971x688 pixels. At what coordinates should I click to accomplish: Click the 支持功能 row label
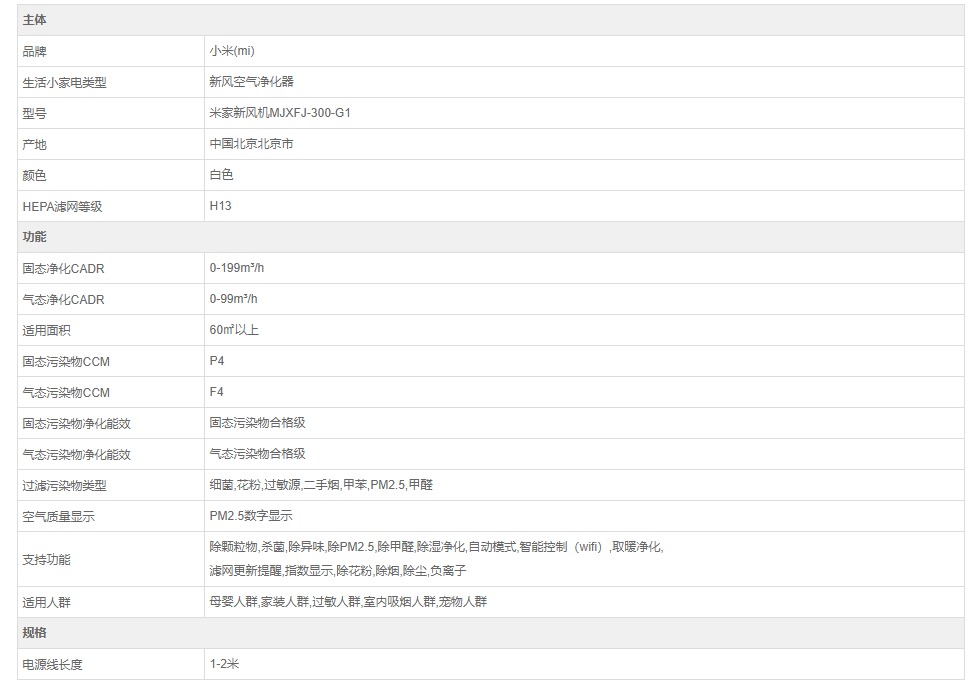tap(46, 559)
